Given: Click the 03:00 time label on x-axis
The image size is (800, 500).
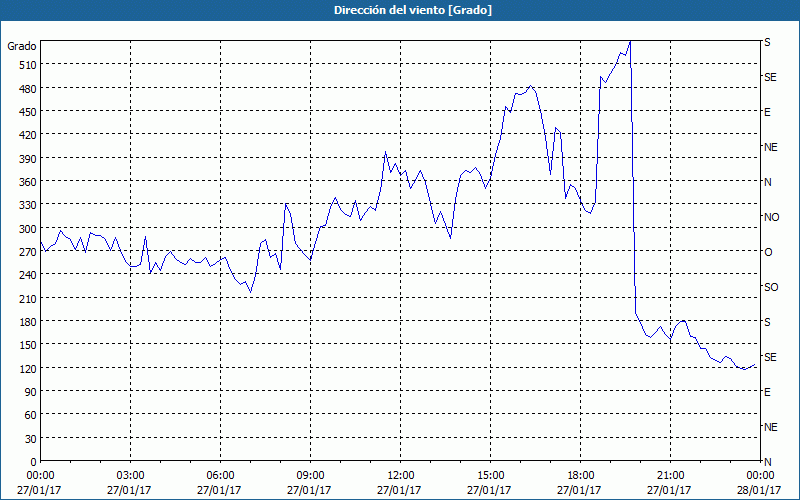Looking at the screenshot, I should (131, 475).
